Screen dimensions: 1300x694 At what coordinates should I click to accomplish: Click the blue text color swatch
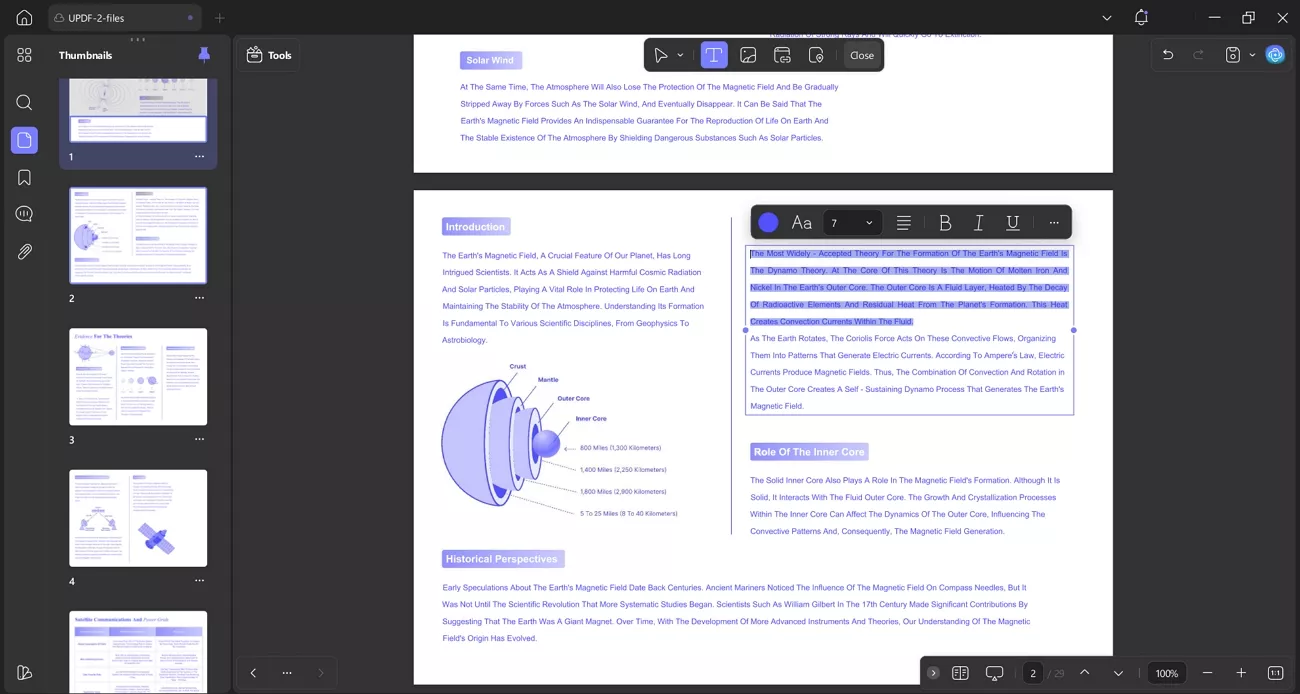point(768,222)
